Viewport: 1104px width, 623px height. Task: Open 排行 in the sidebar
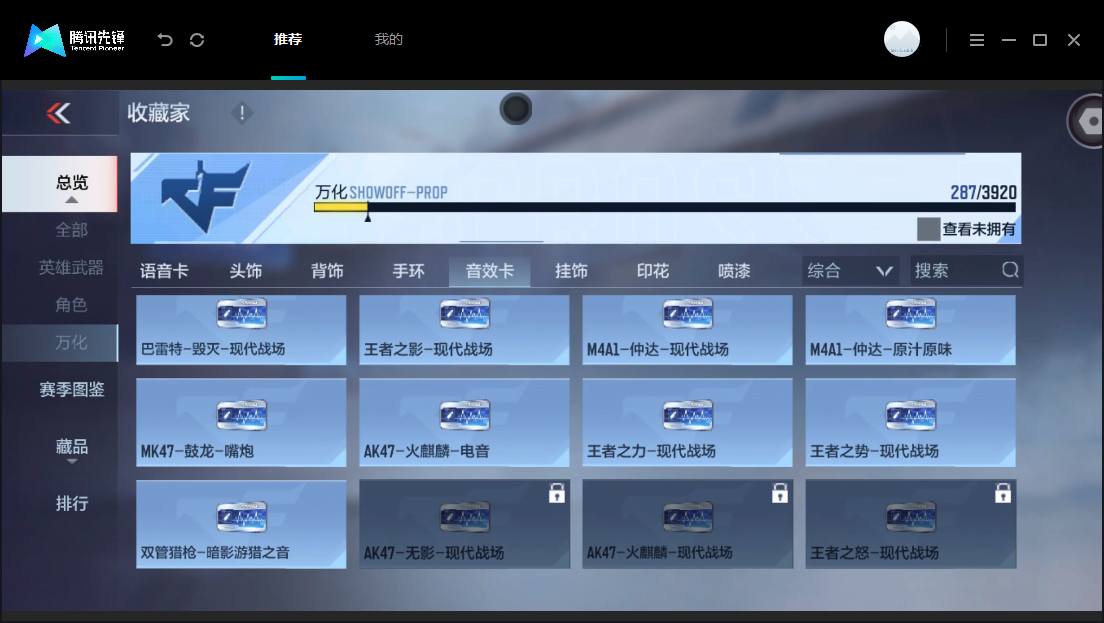pos(72,503)
